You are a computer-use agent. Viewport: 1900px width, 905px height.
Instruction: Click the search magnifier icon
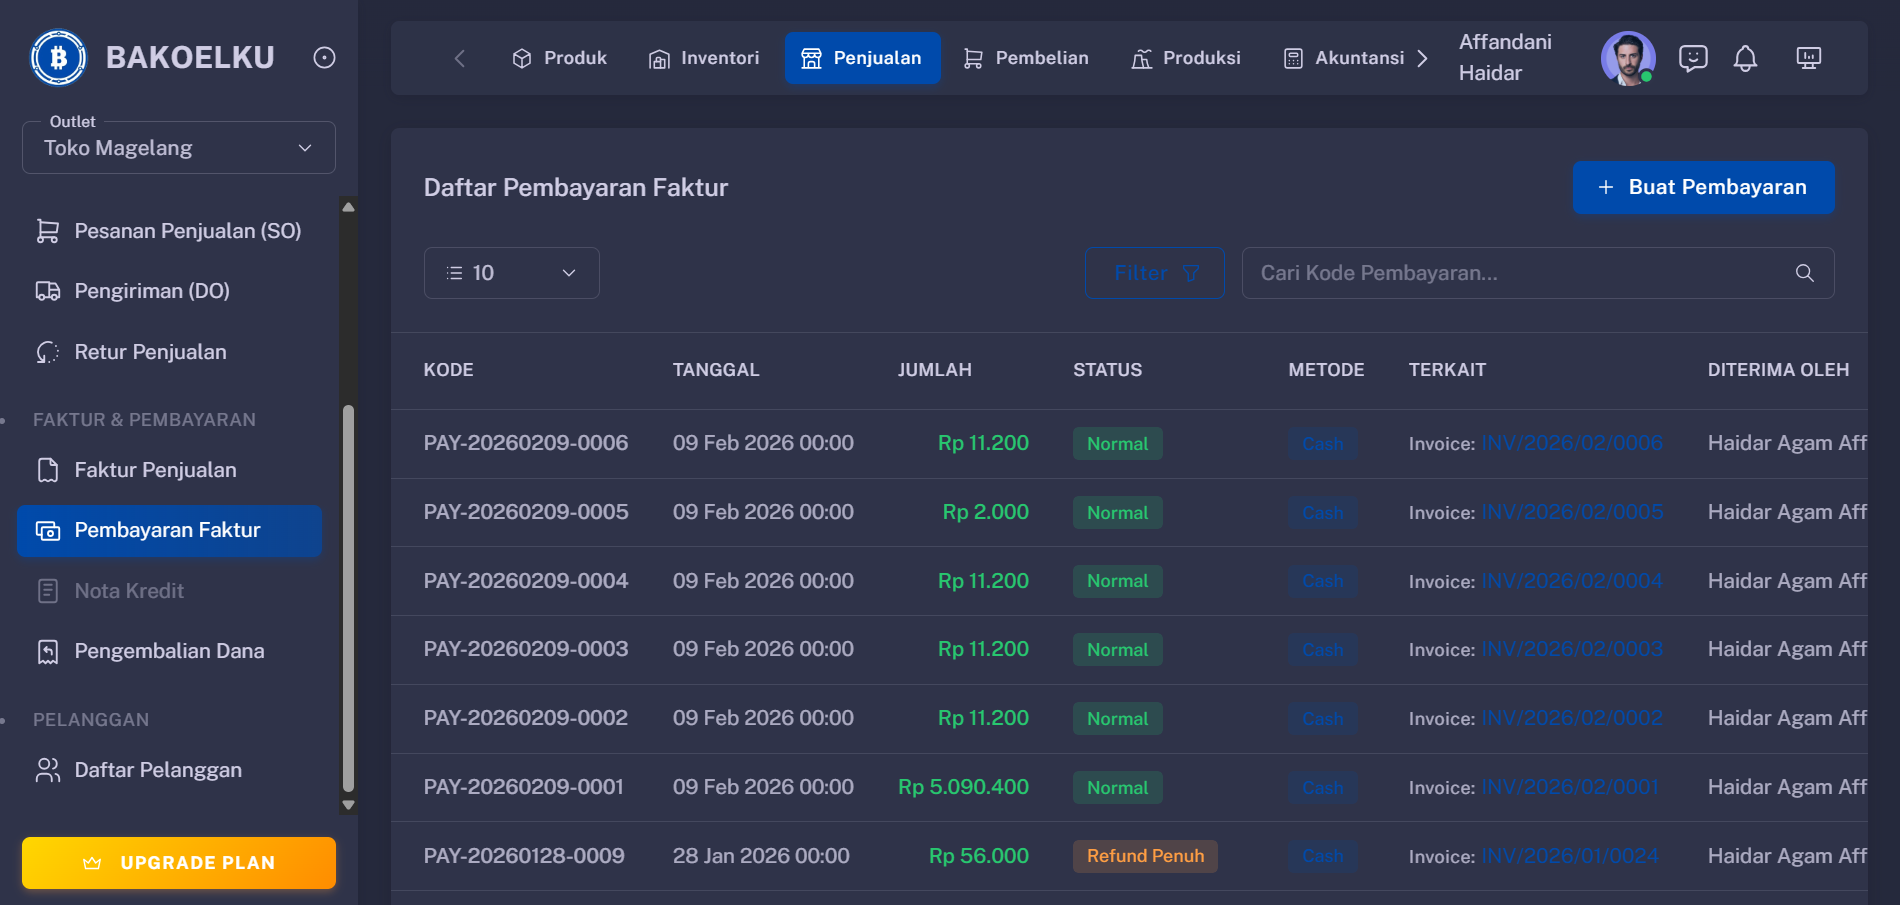pyautogui.click(x=1804, y=272)
